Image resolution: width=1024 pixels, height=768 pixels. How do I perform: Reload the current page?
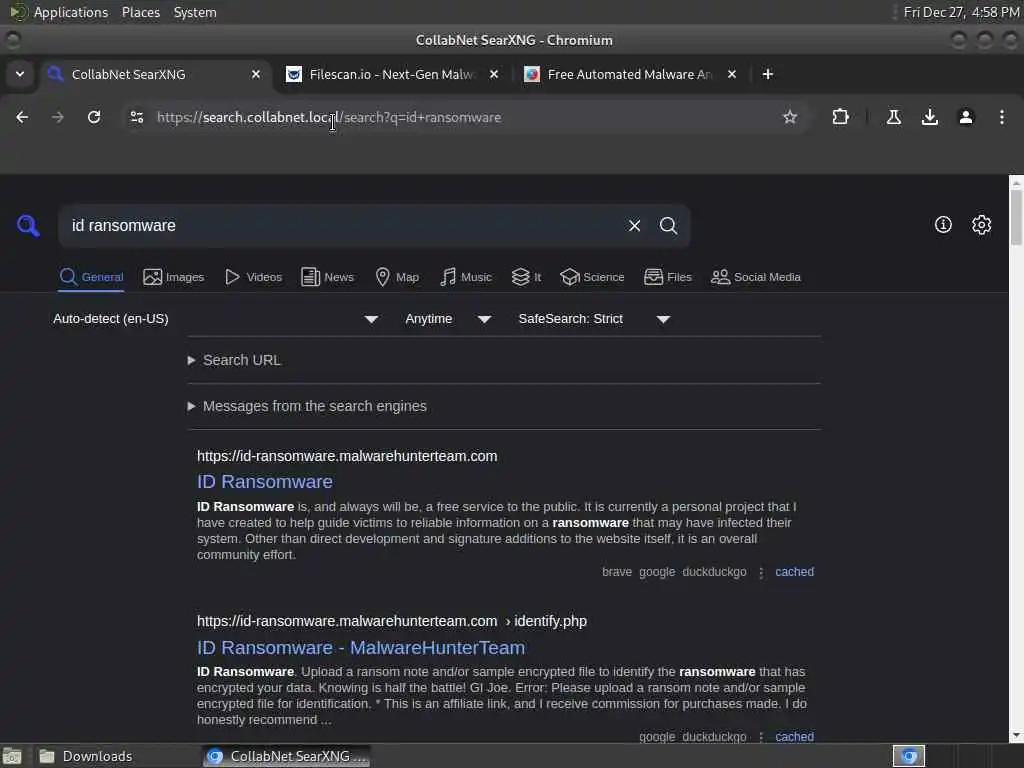point(94,117)
